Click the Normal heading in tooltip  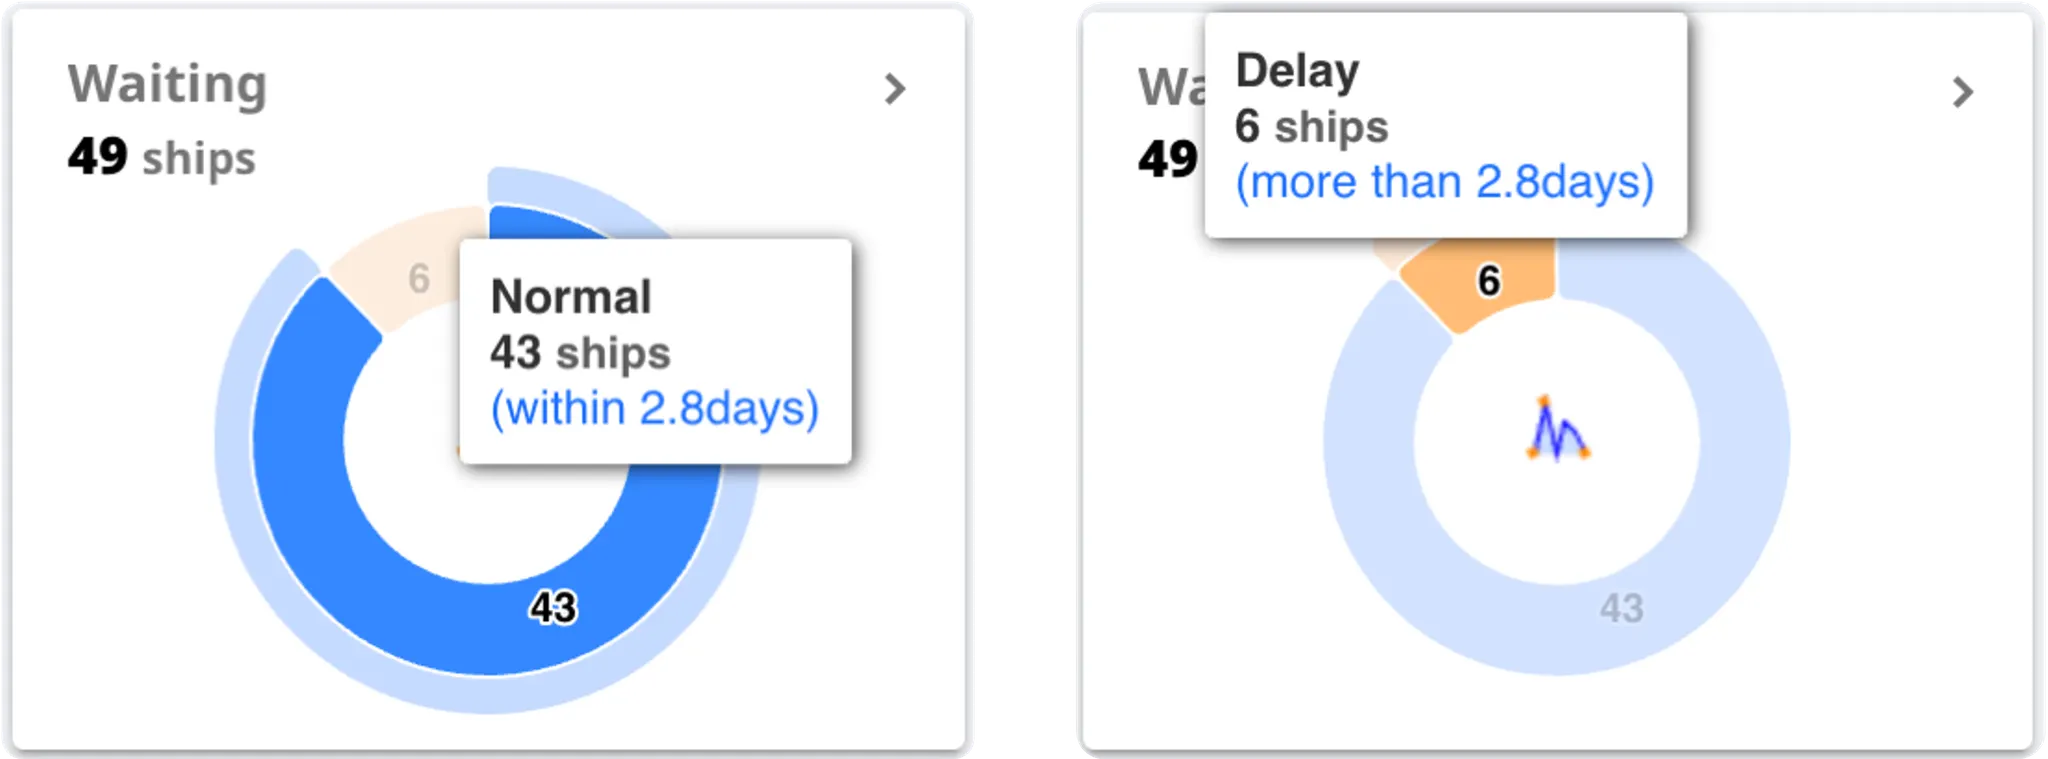[x=571, y=297]
